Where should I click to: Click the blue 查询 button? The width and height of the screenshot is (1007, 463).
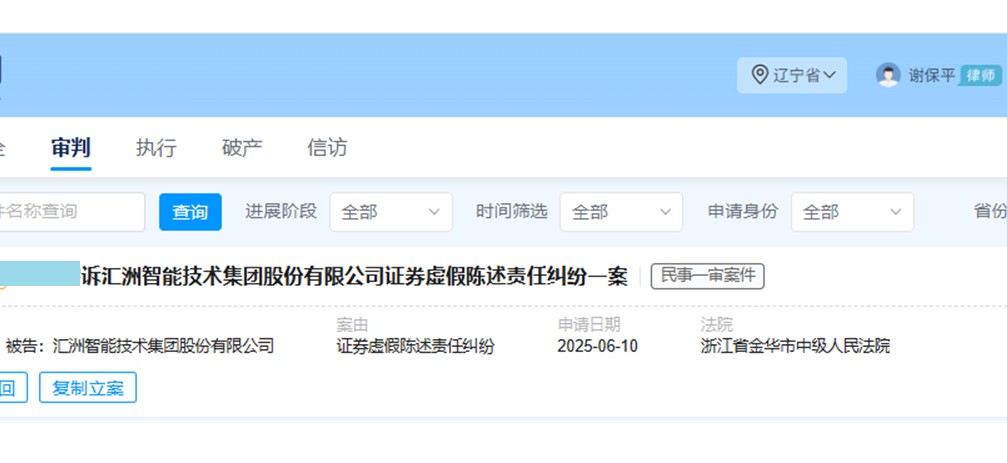(x=190, y=212)
